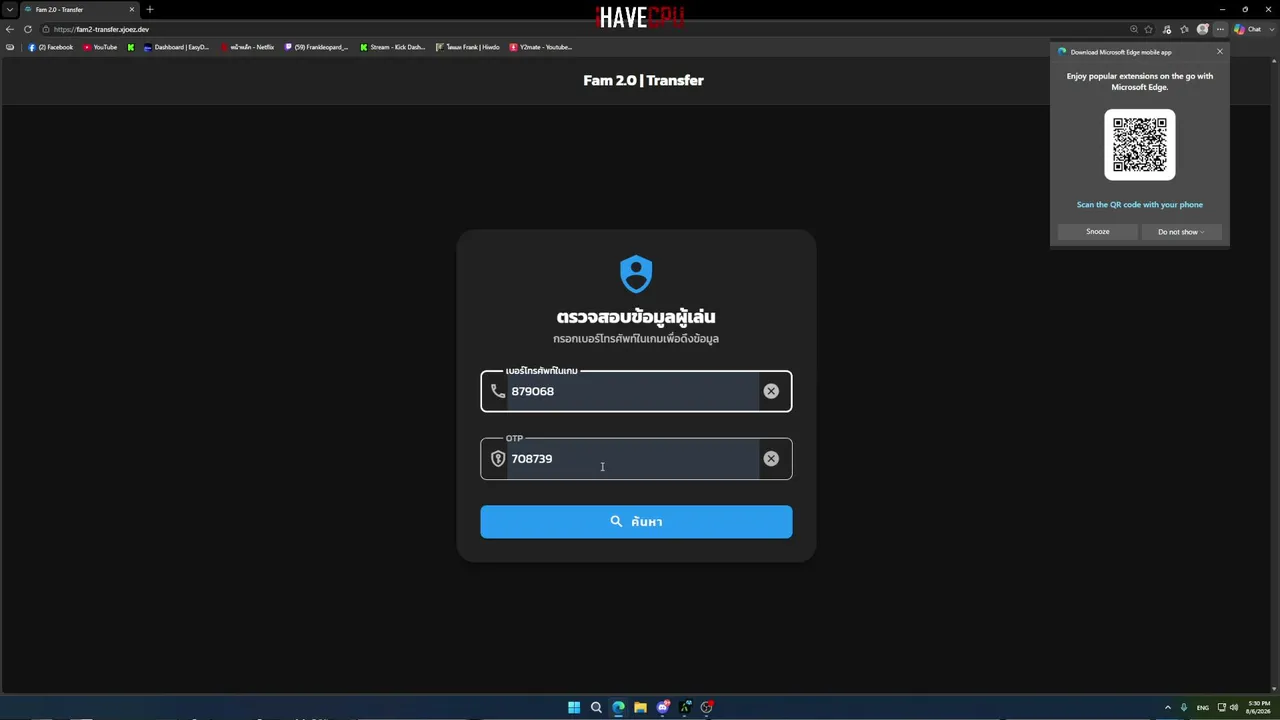1280x720 pixels.
Task: Click the blue ค้นหา search button
Action: pos(636,521)
